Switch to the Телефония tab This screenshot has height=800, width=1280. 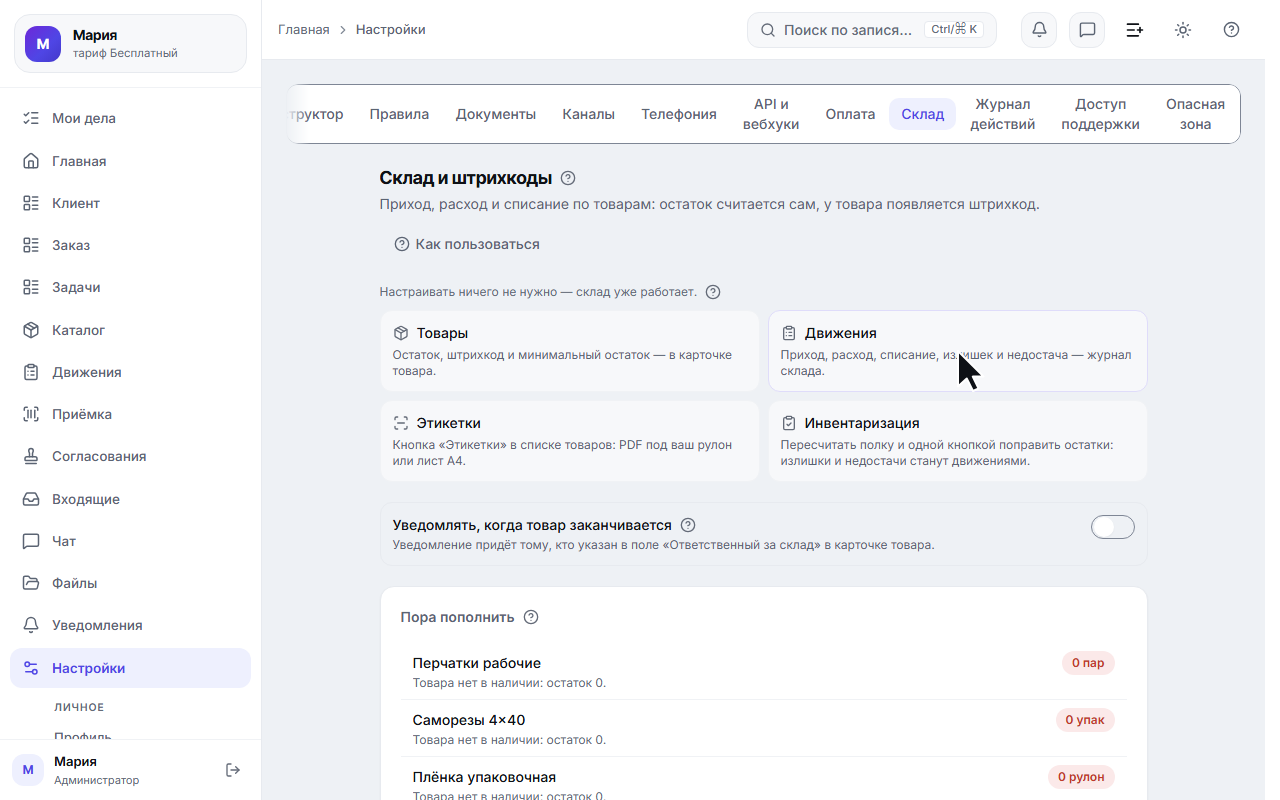pyautogui.click(x=679, y=114)
